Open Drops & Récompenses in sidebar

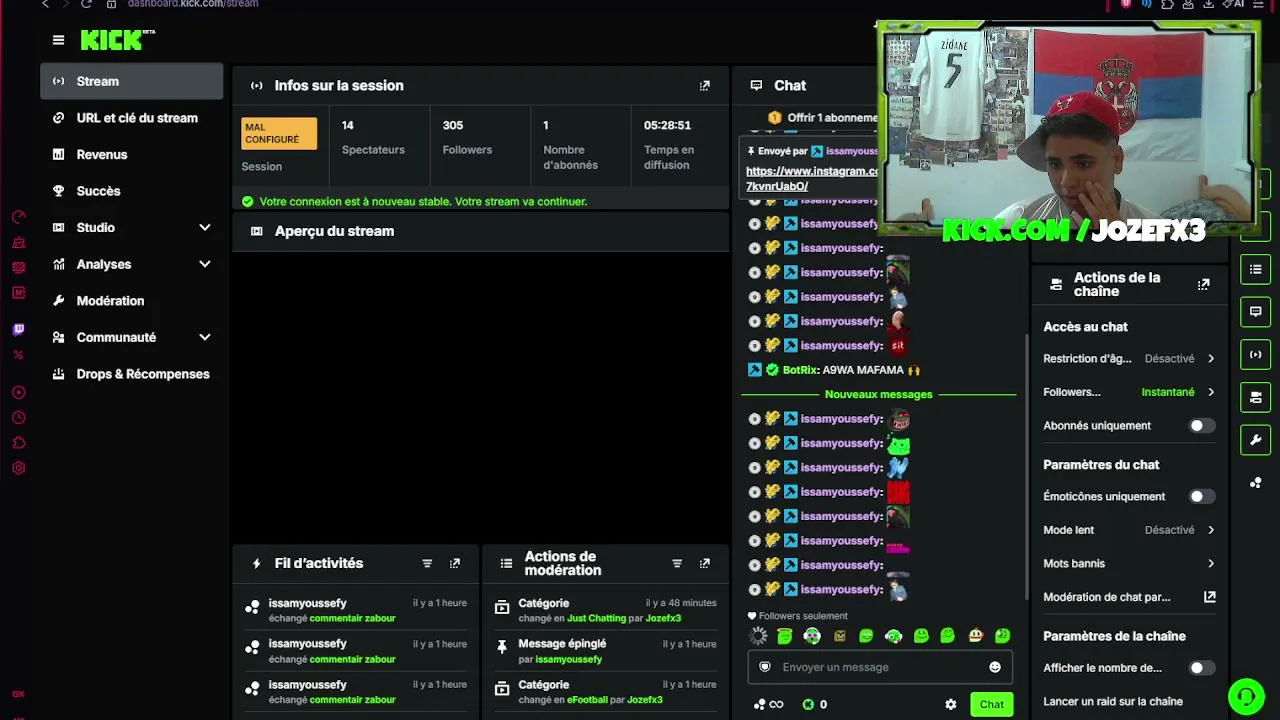[131, 374]
